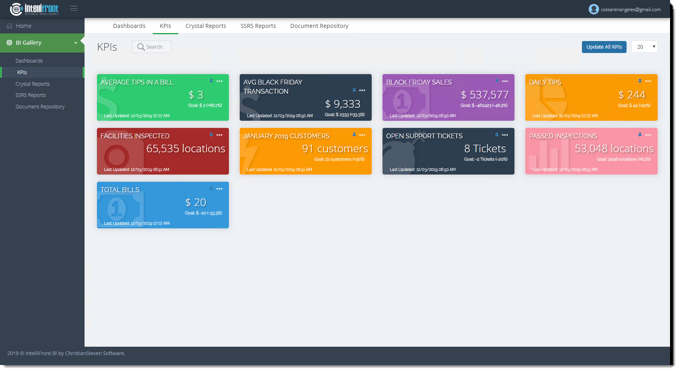The height and width of the screenshot is (371, 688).
Task: Click the search magnifier icon
Action: 141,47
